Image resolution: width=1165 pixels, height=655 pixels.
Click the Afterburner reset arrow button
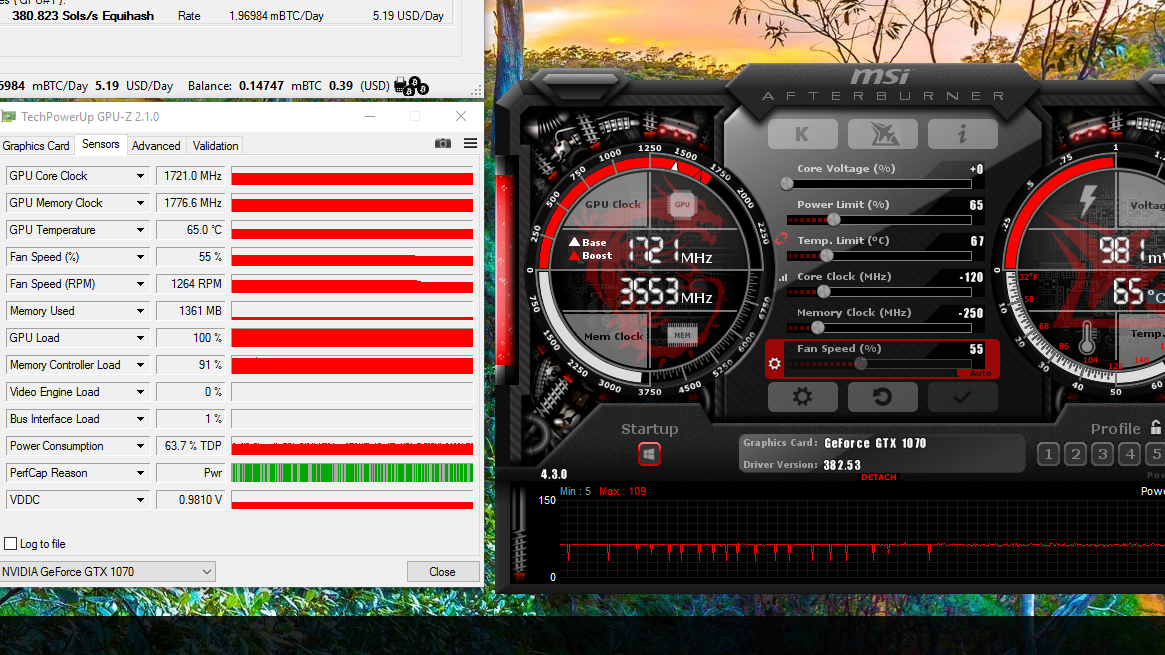pos(883,397)
